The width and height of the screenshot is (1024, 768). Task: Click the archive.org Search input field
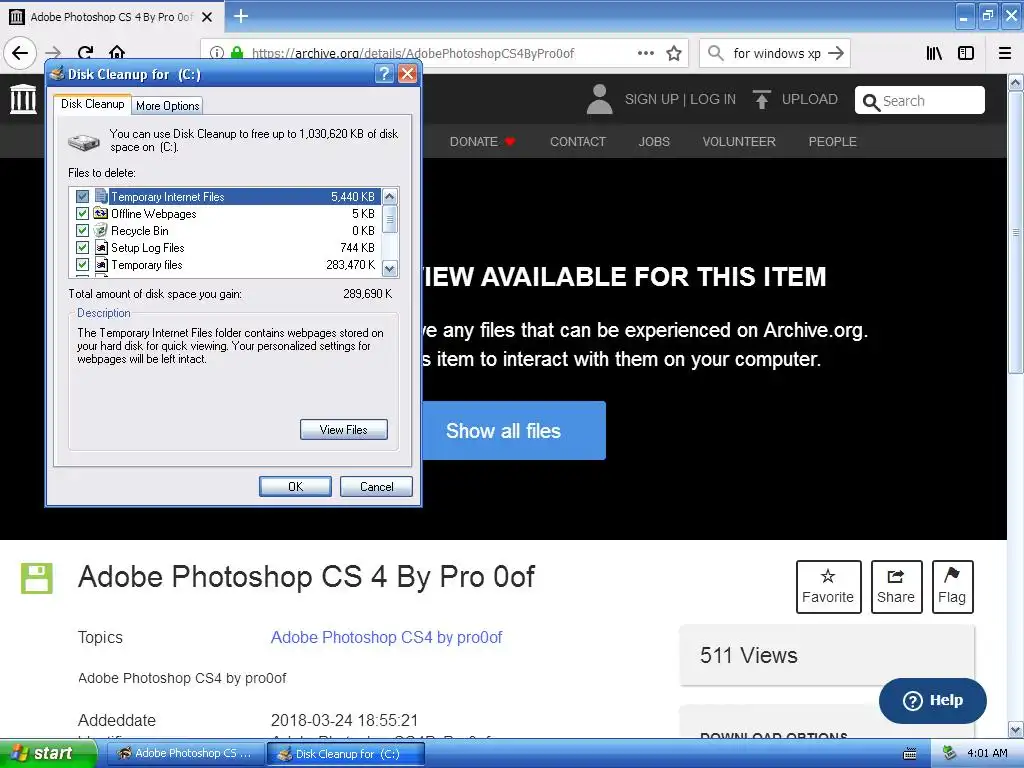click(x=920, y=101)
